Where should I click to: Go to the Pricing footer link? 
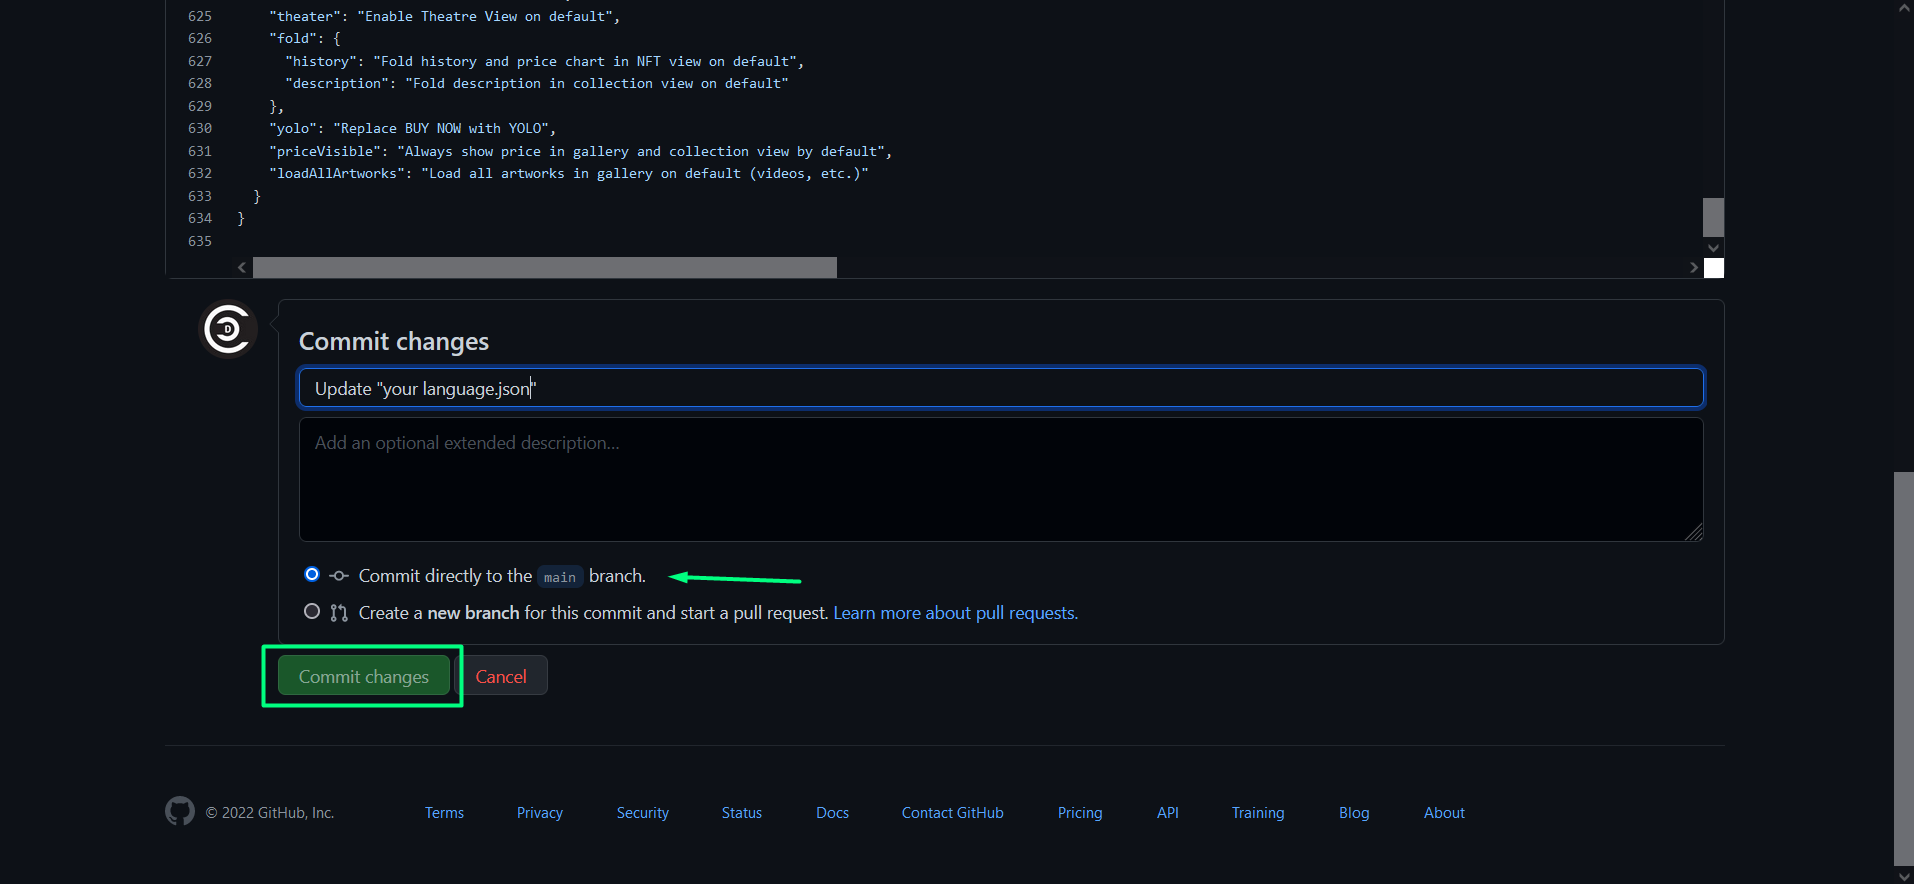[1080, 813]
